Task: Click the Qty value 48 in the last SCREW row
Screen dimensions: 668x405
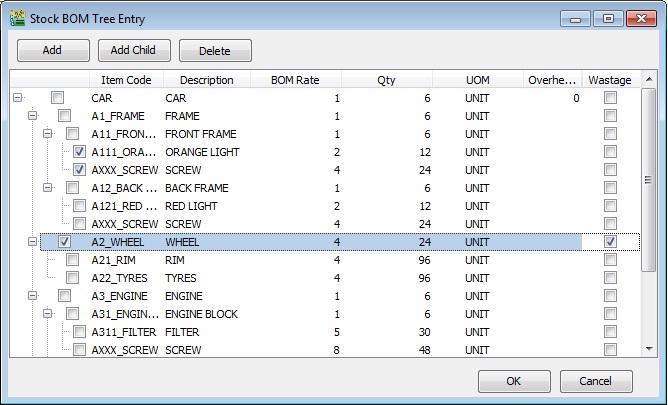Action: (424, 350)
